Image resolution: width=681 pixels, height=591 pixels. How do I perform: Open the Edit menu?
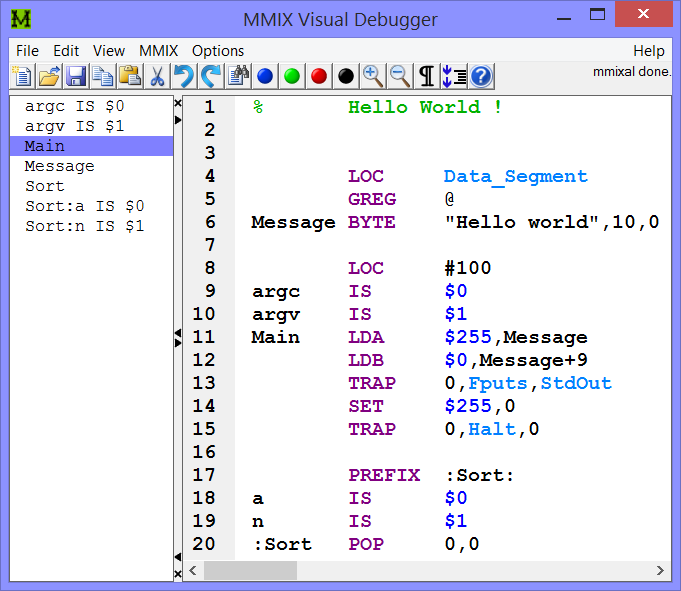coord(66,51)
